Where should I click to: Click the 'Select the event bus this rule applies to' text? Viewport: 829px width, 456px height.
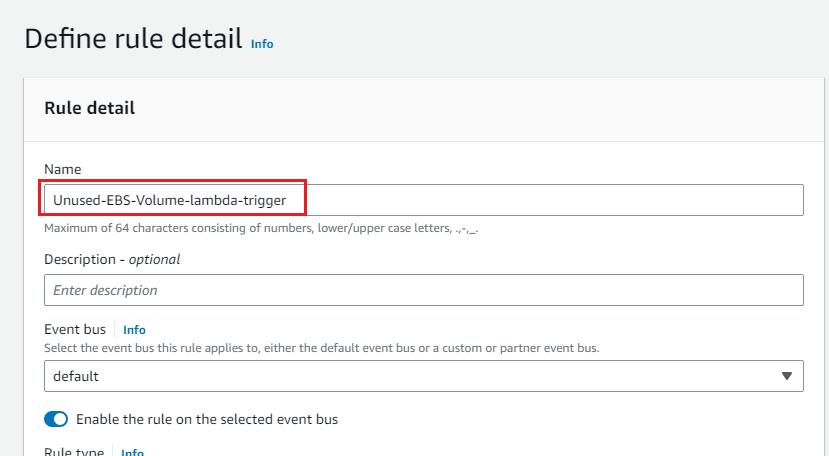[x=321, y=348]
